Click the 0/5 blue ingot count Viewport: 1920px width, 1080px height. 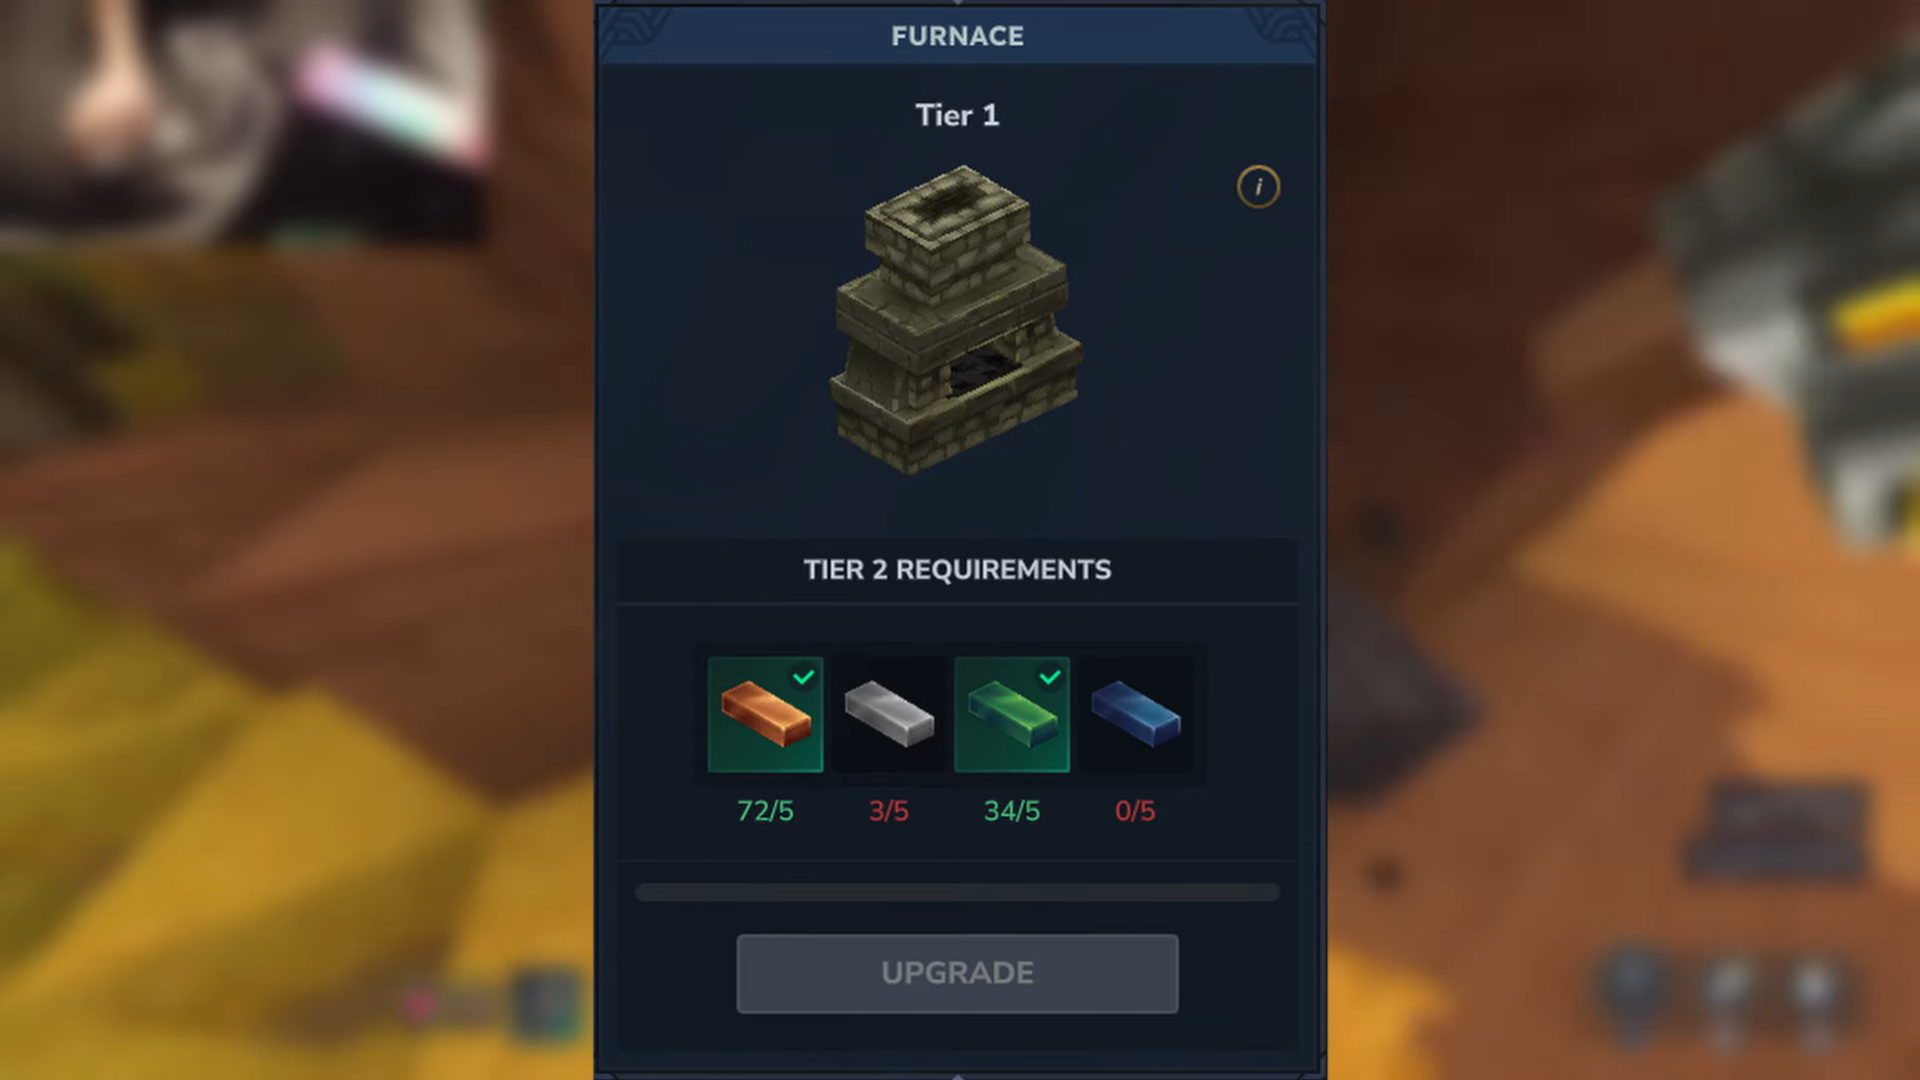pos(1135,811)
